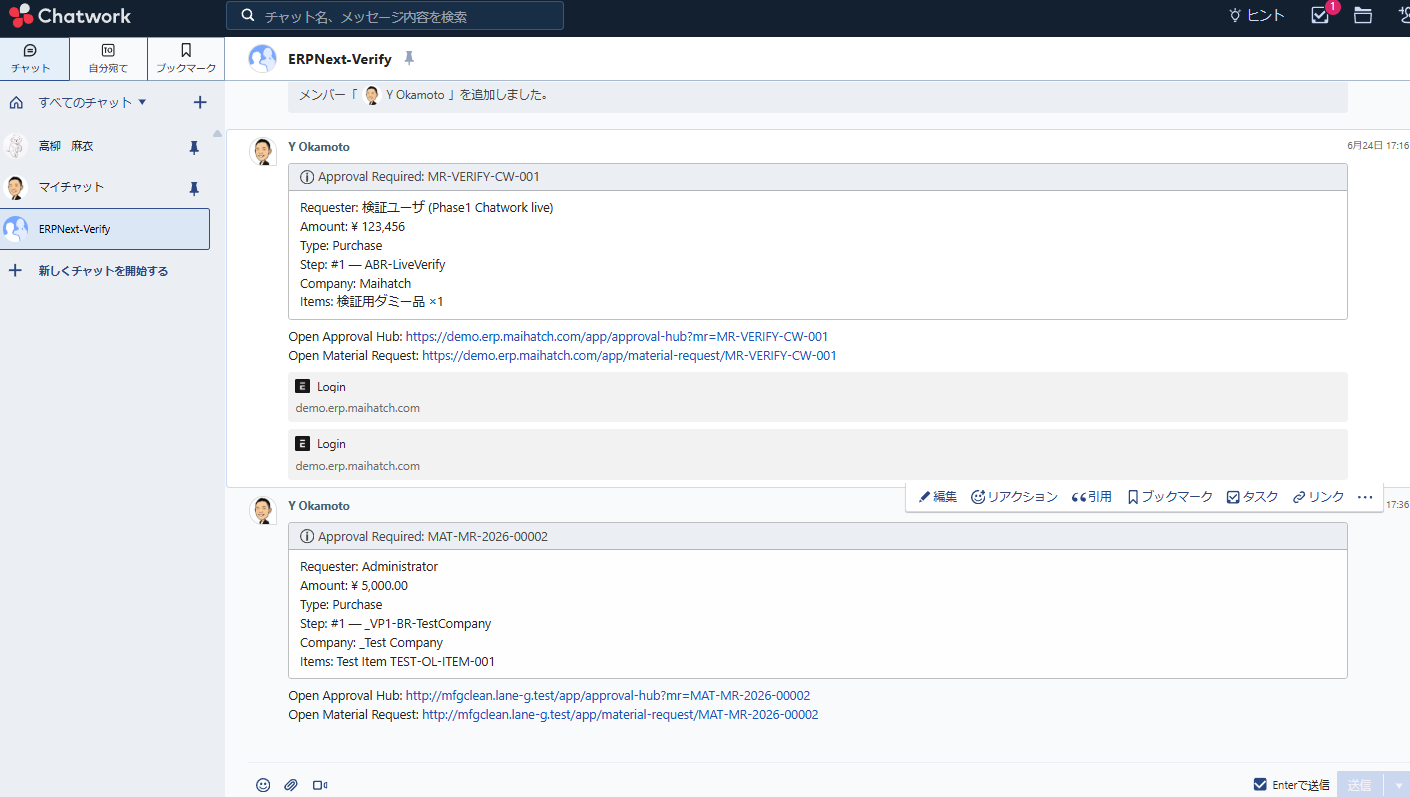Open the file management folder icon

pos(1362,15)
